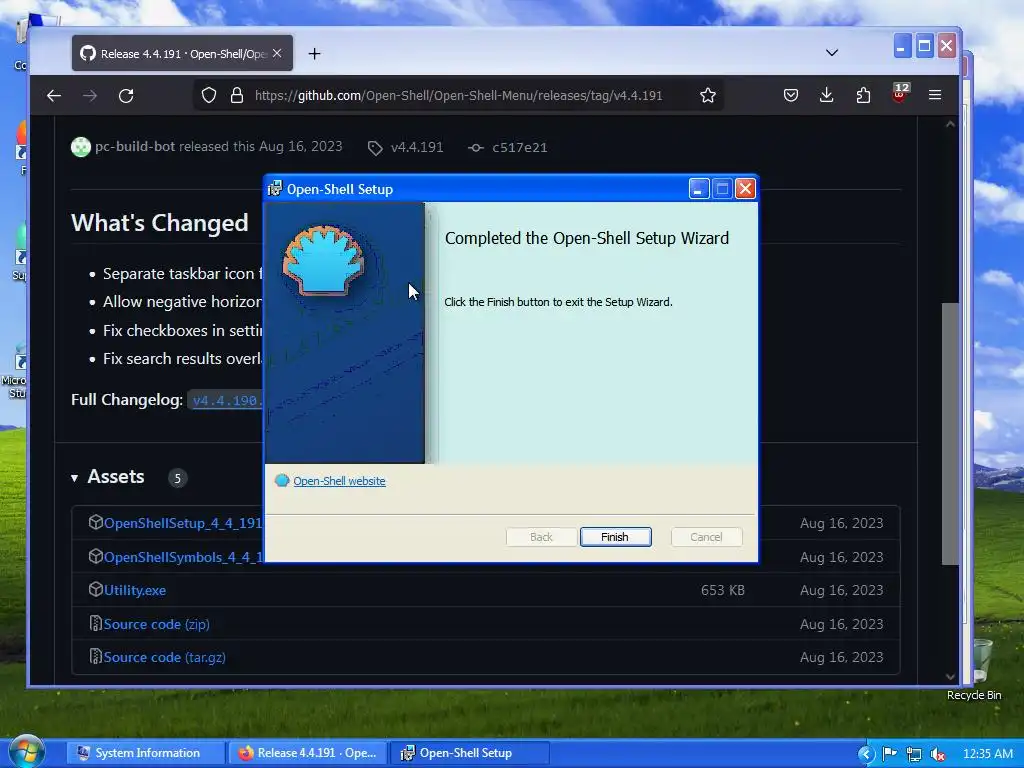The height and width of the screenshot is (768, 1024).
Task: Switch to Open-Shell Setup taskbar button
Action: [x=469, y=753]
